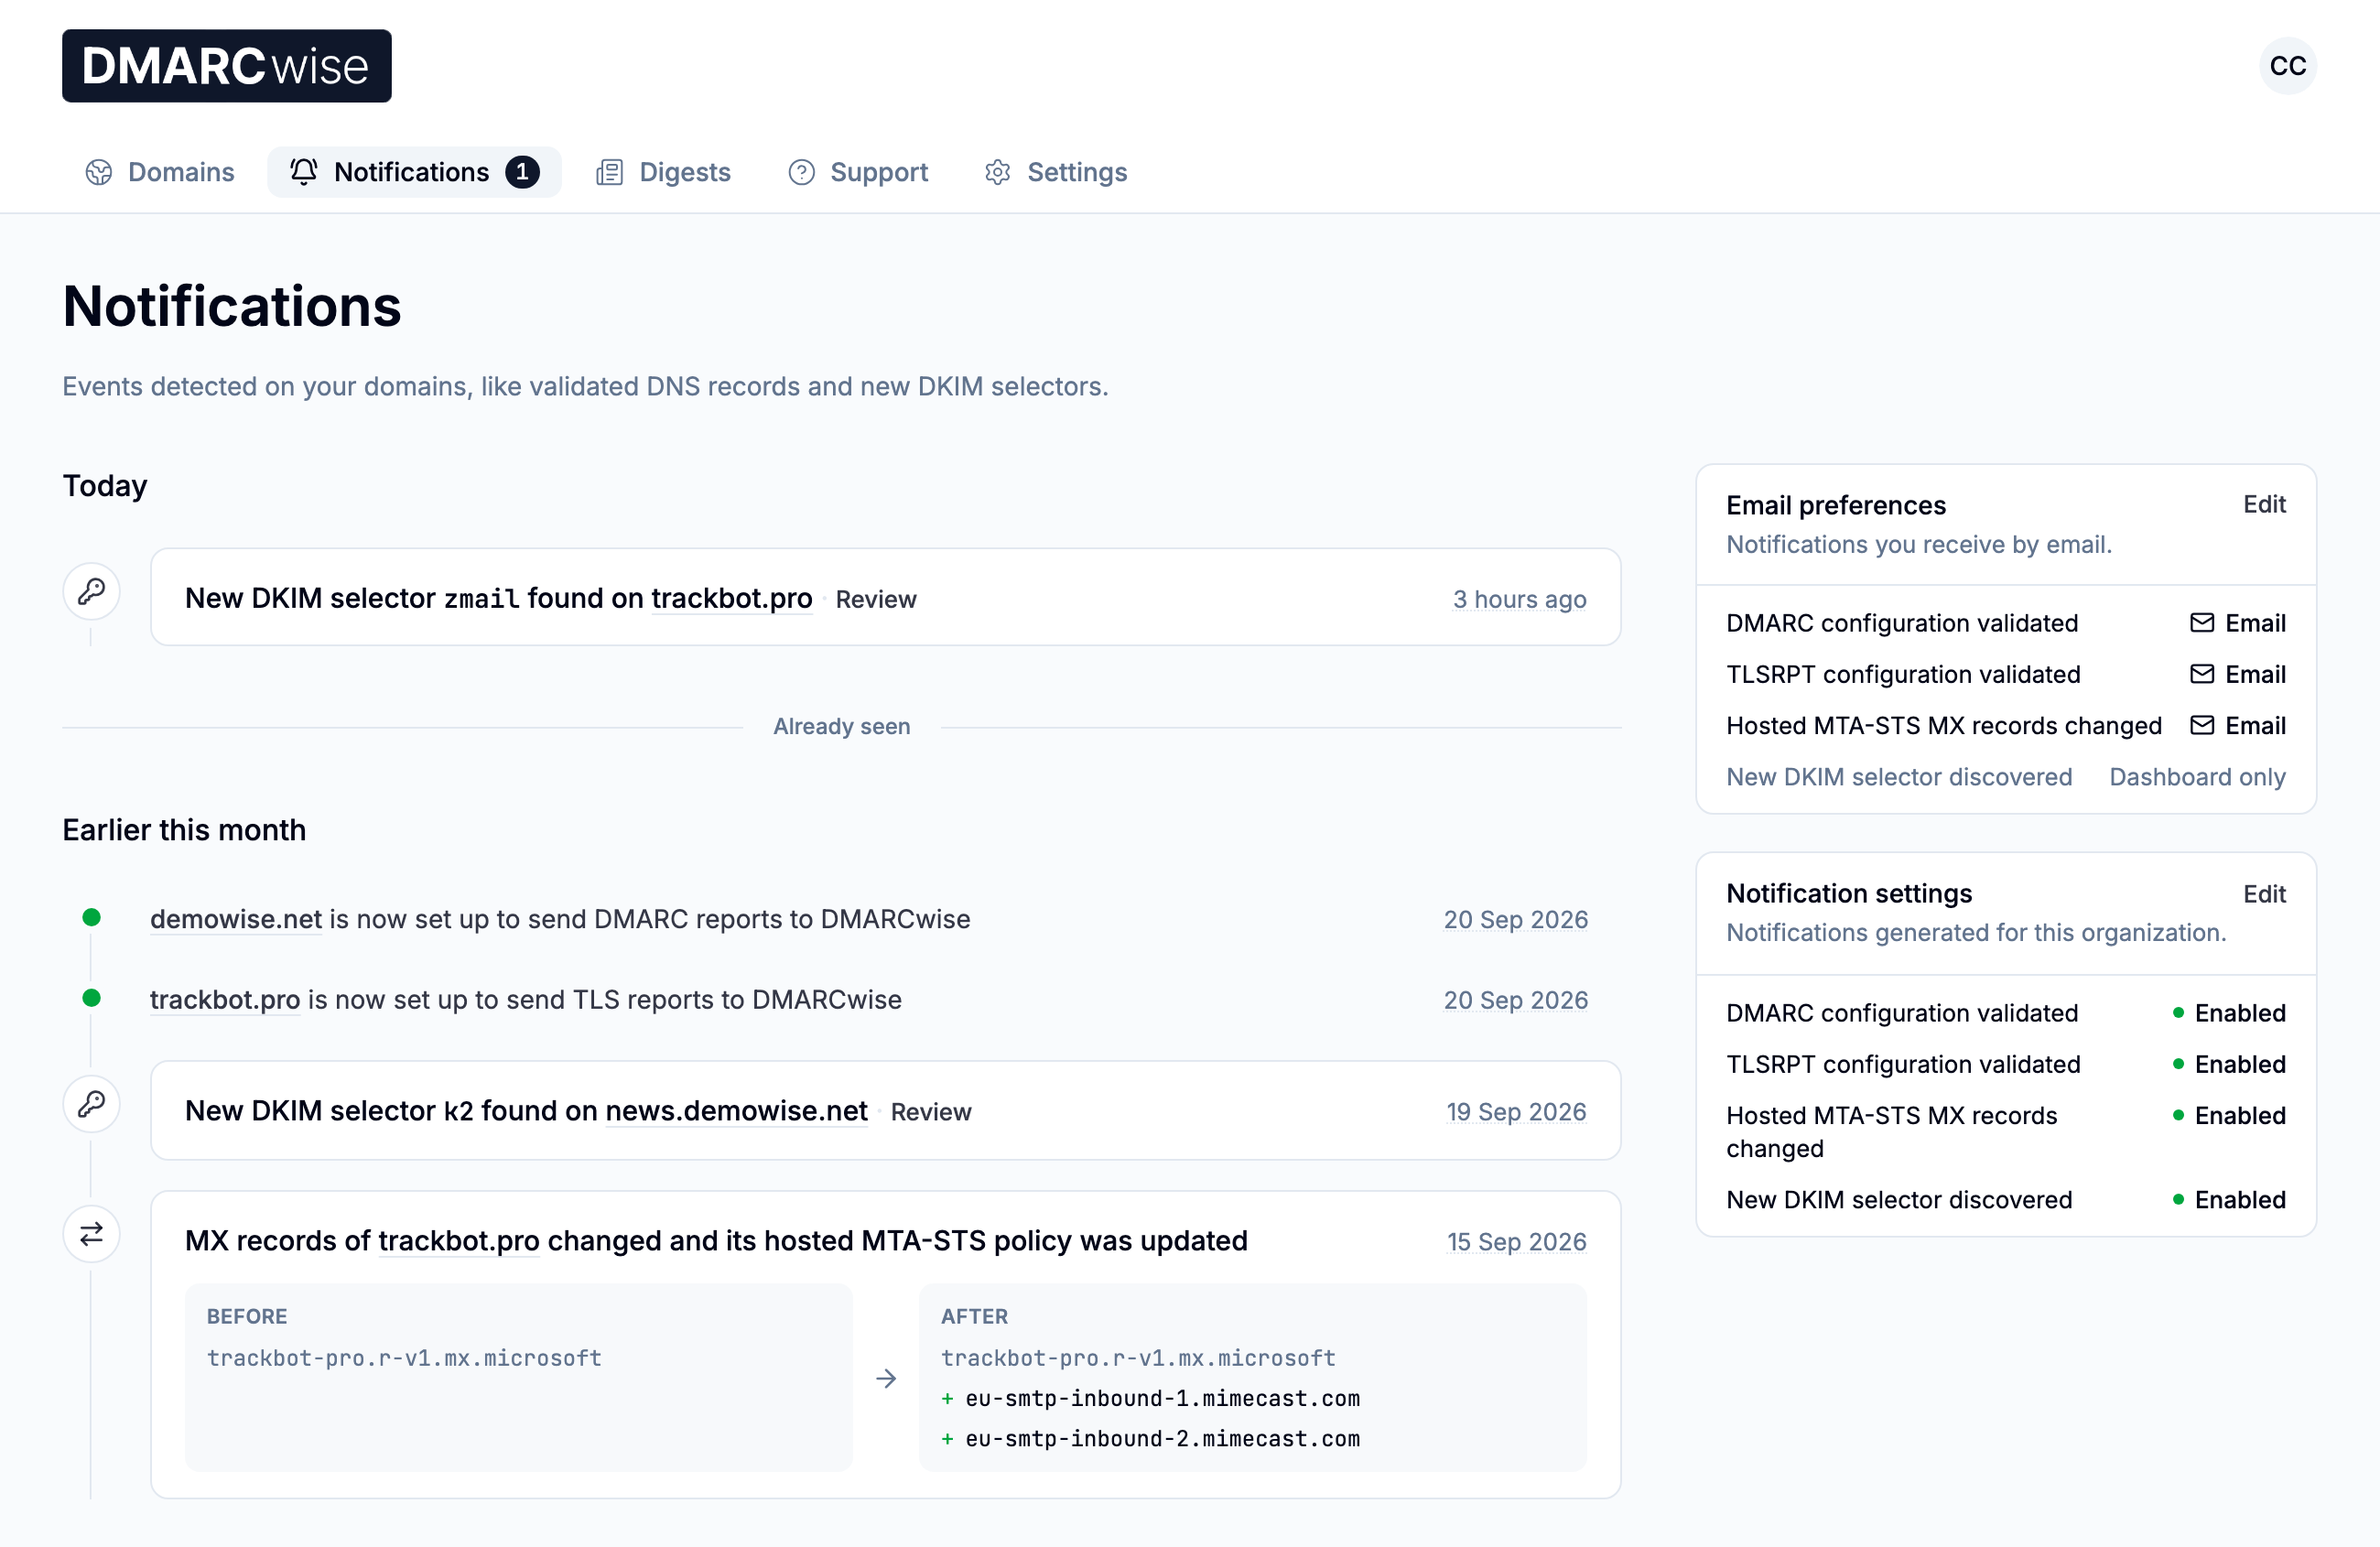This screenshot has height=1547, width=2380.
Task: Click the 15 Sep 2026 date
Action: coord(1517,1242)
